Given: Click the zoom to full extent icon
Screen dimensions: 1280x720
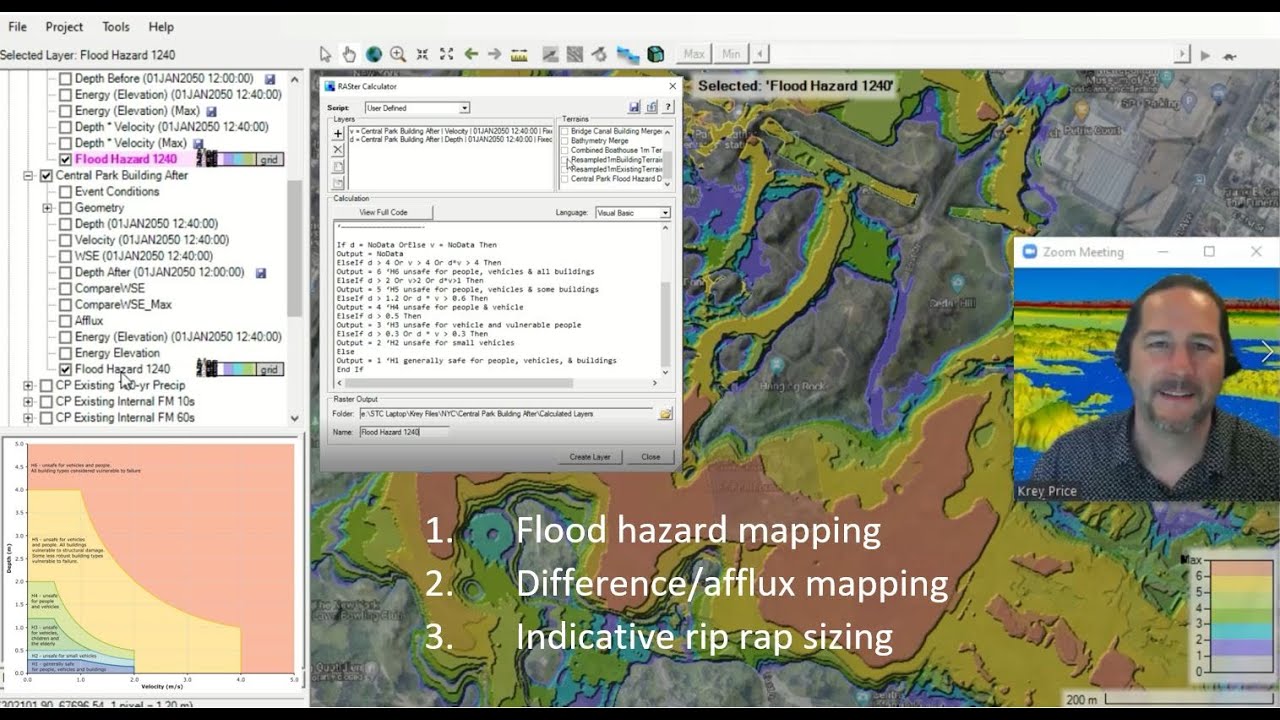Looking at the screenshot, I should tap(446, 54).
